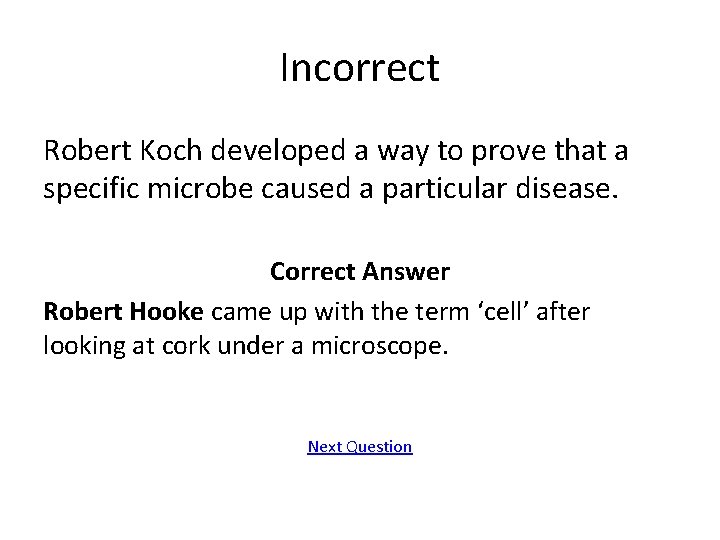Click the word 'looking' in the answer

[84, 347]
